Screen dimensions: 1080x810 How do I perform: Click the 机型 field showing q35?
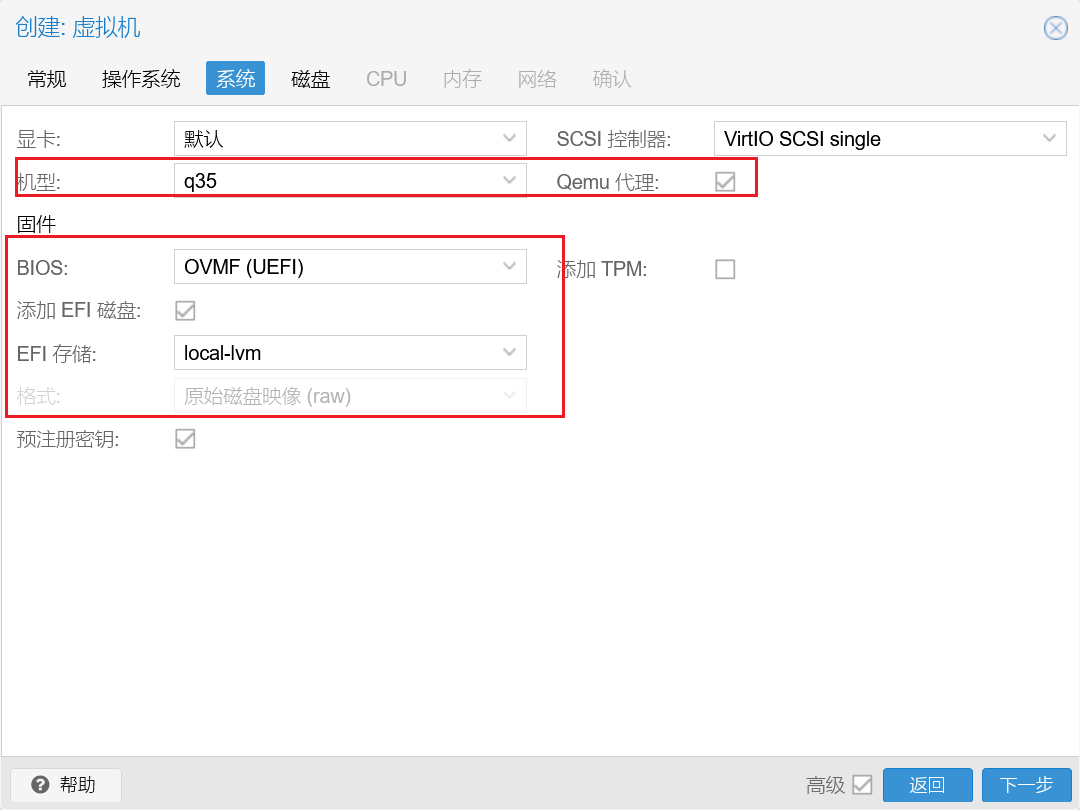350,180
